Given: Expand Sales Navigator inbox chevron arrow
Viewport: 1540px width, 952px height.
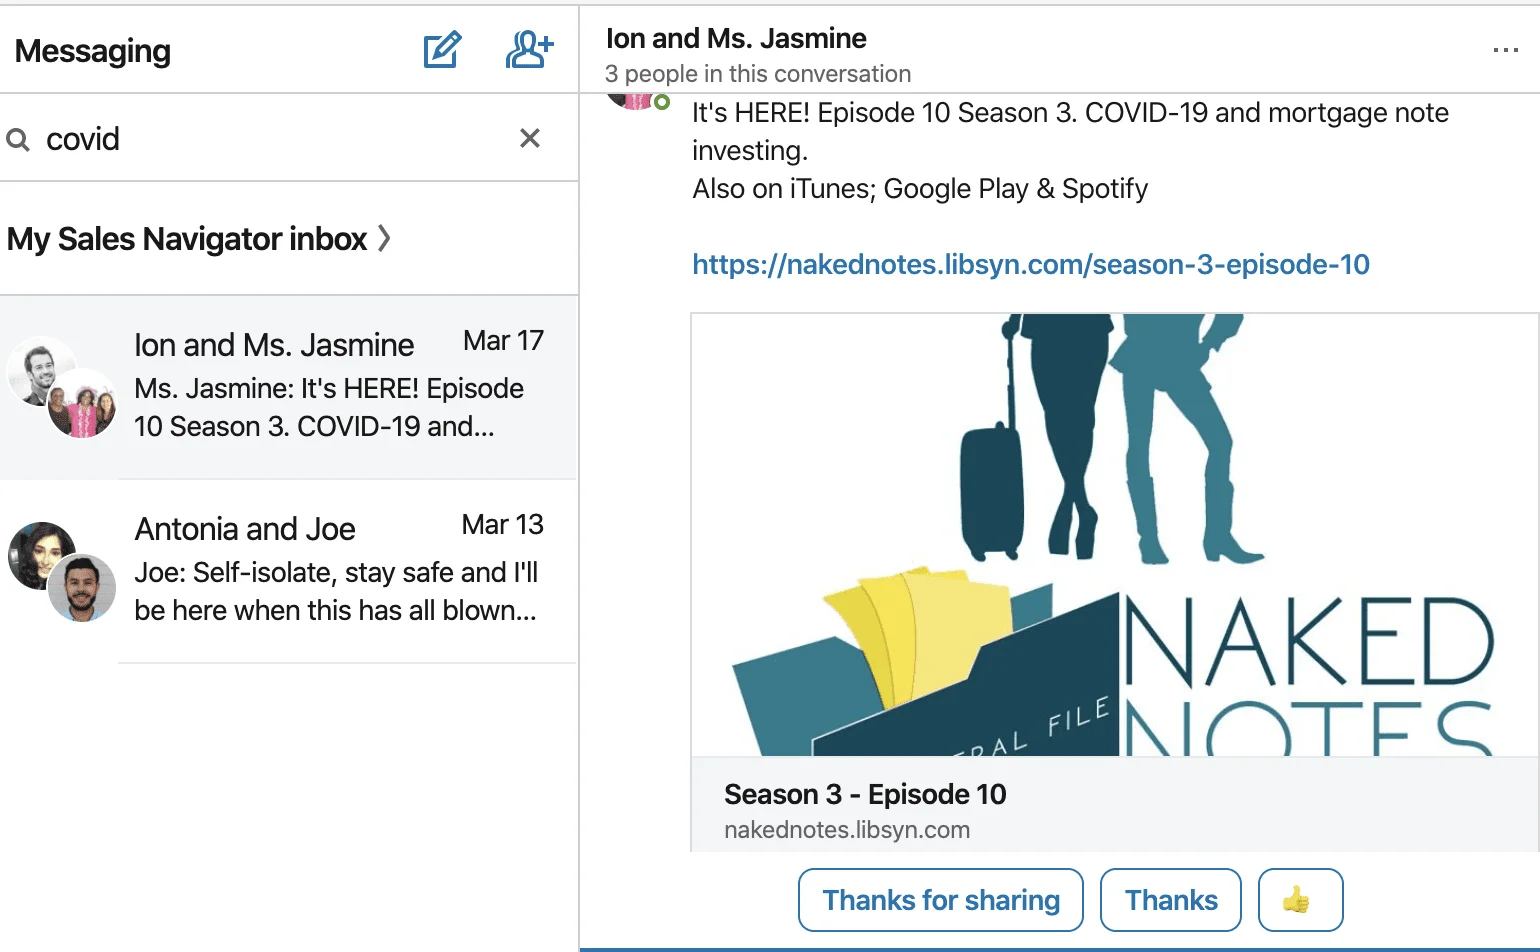Looking at the screenshot, I should [384, 239].
